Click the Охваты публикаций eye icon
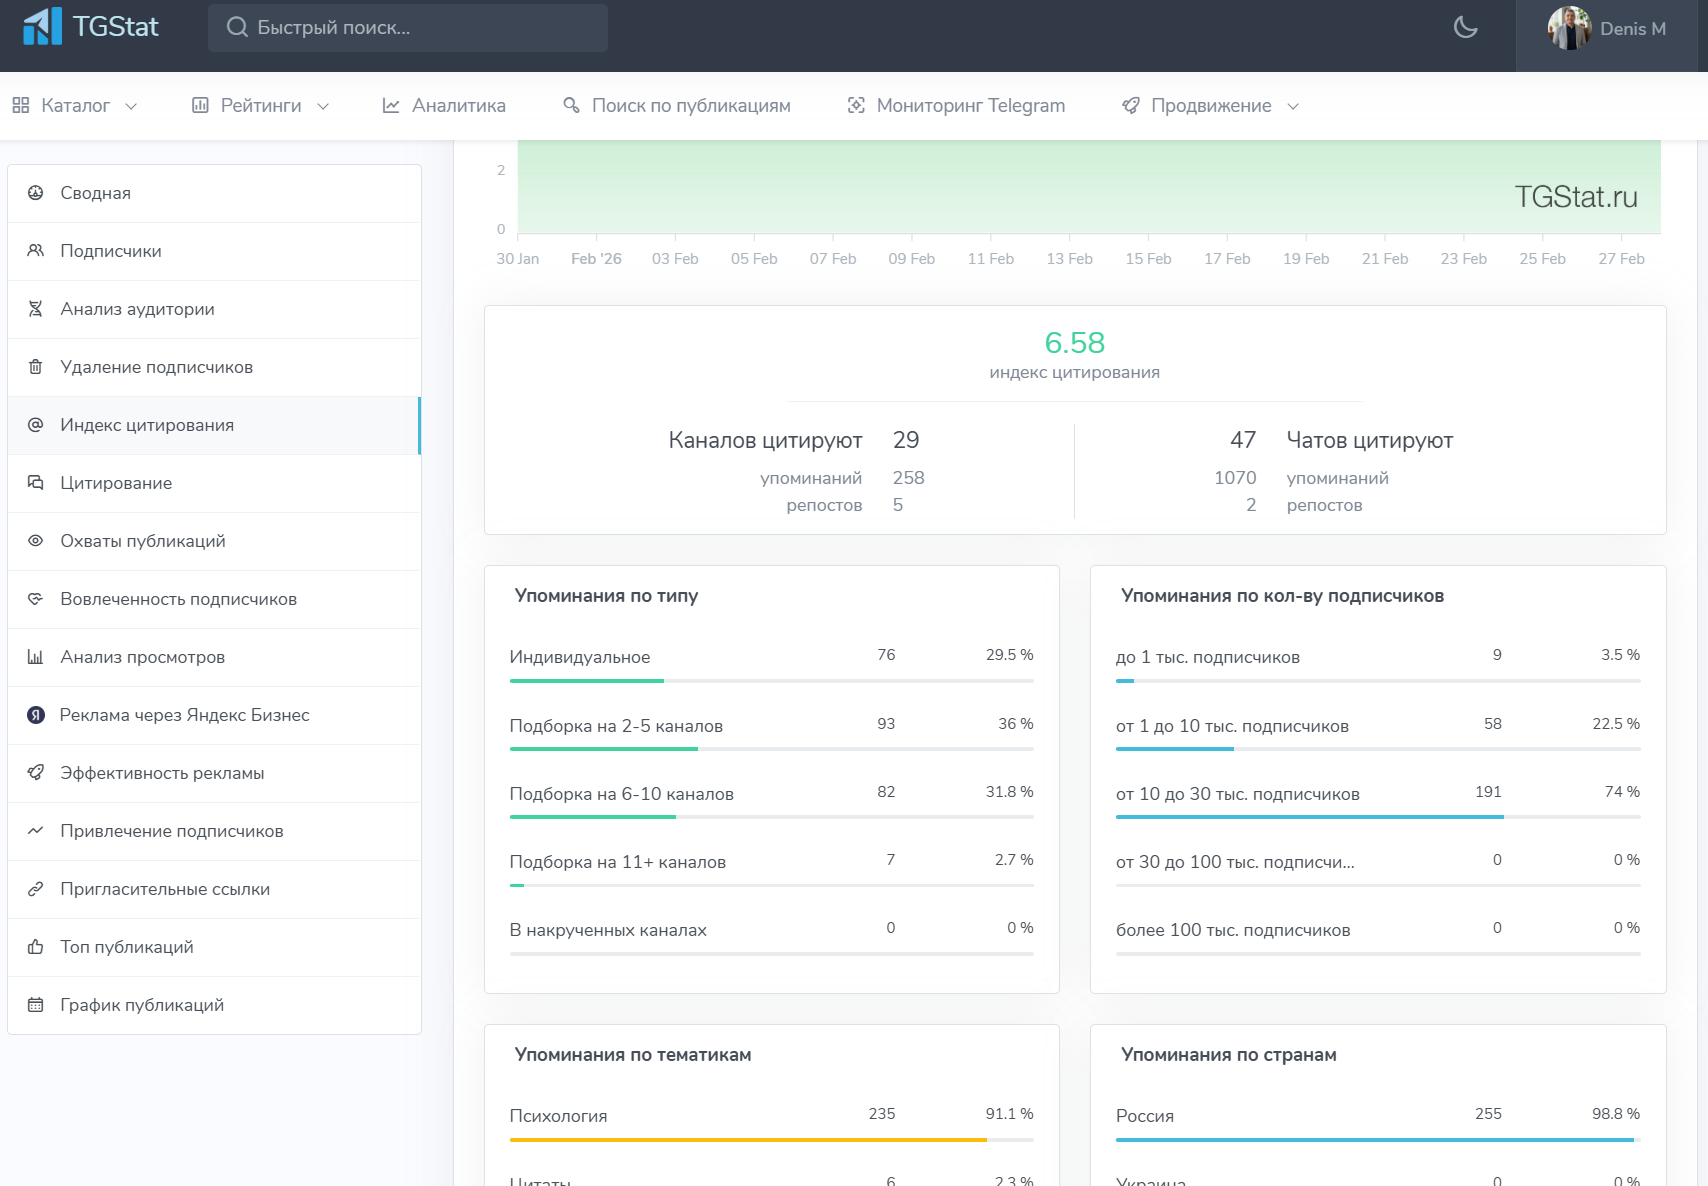1708x1186 pixels. coord(36,541)
